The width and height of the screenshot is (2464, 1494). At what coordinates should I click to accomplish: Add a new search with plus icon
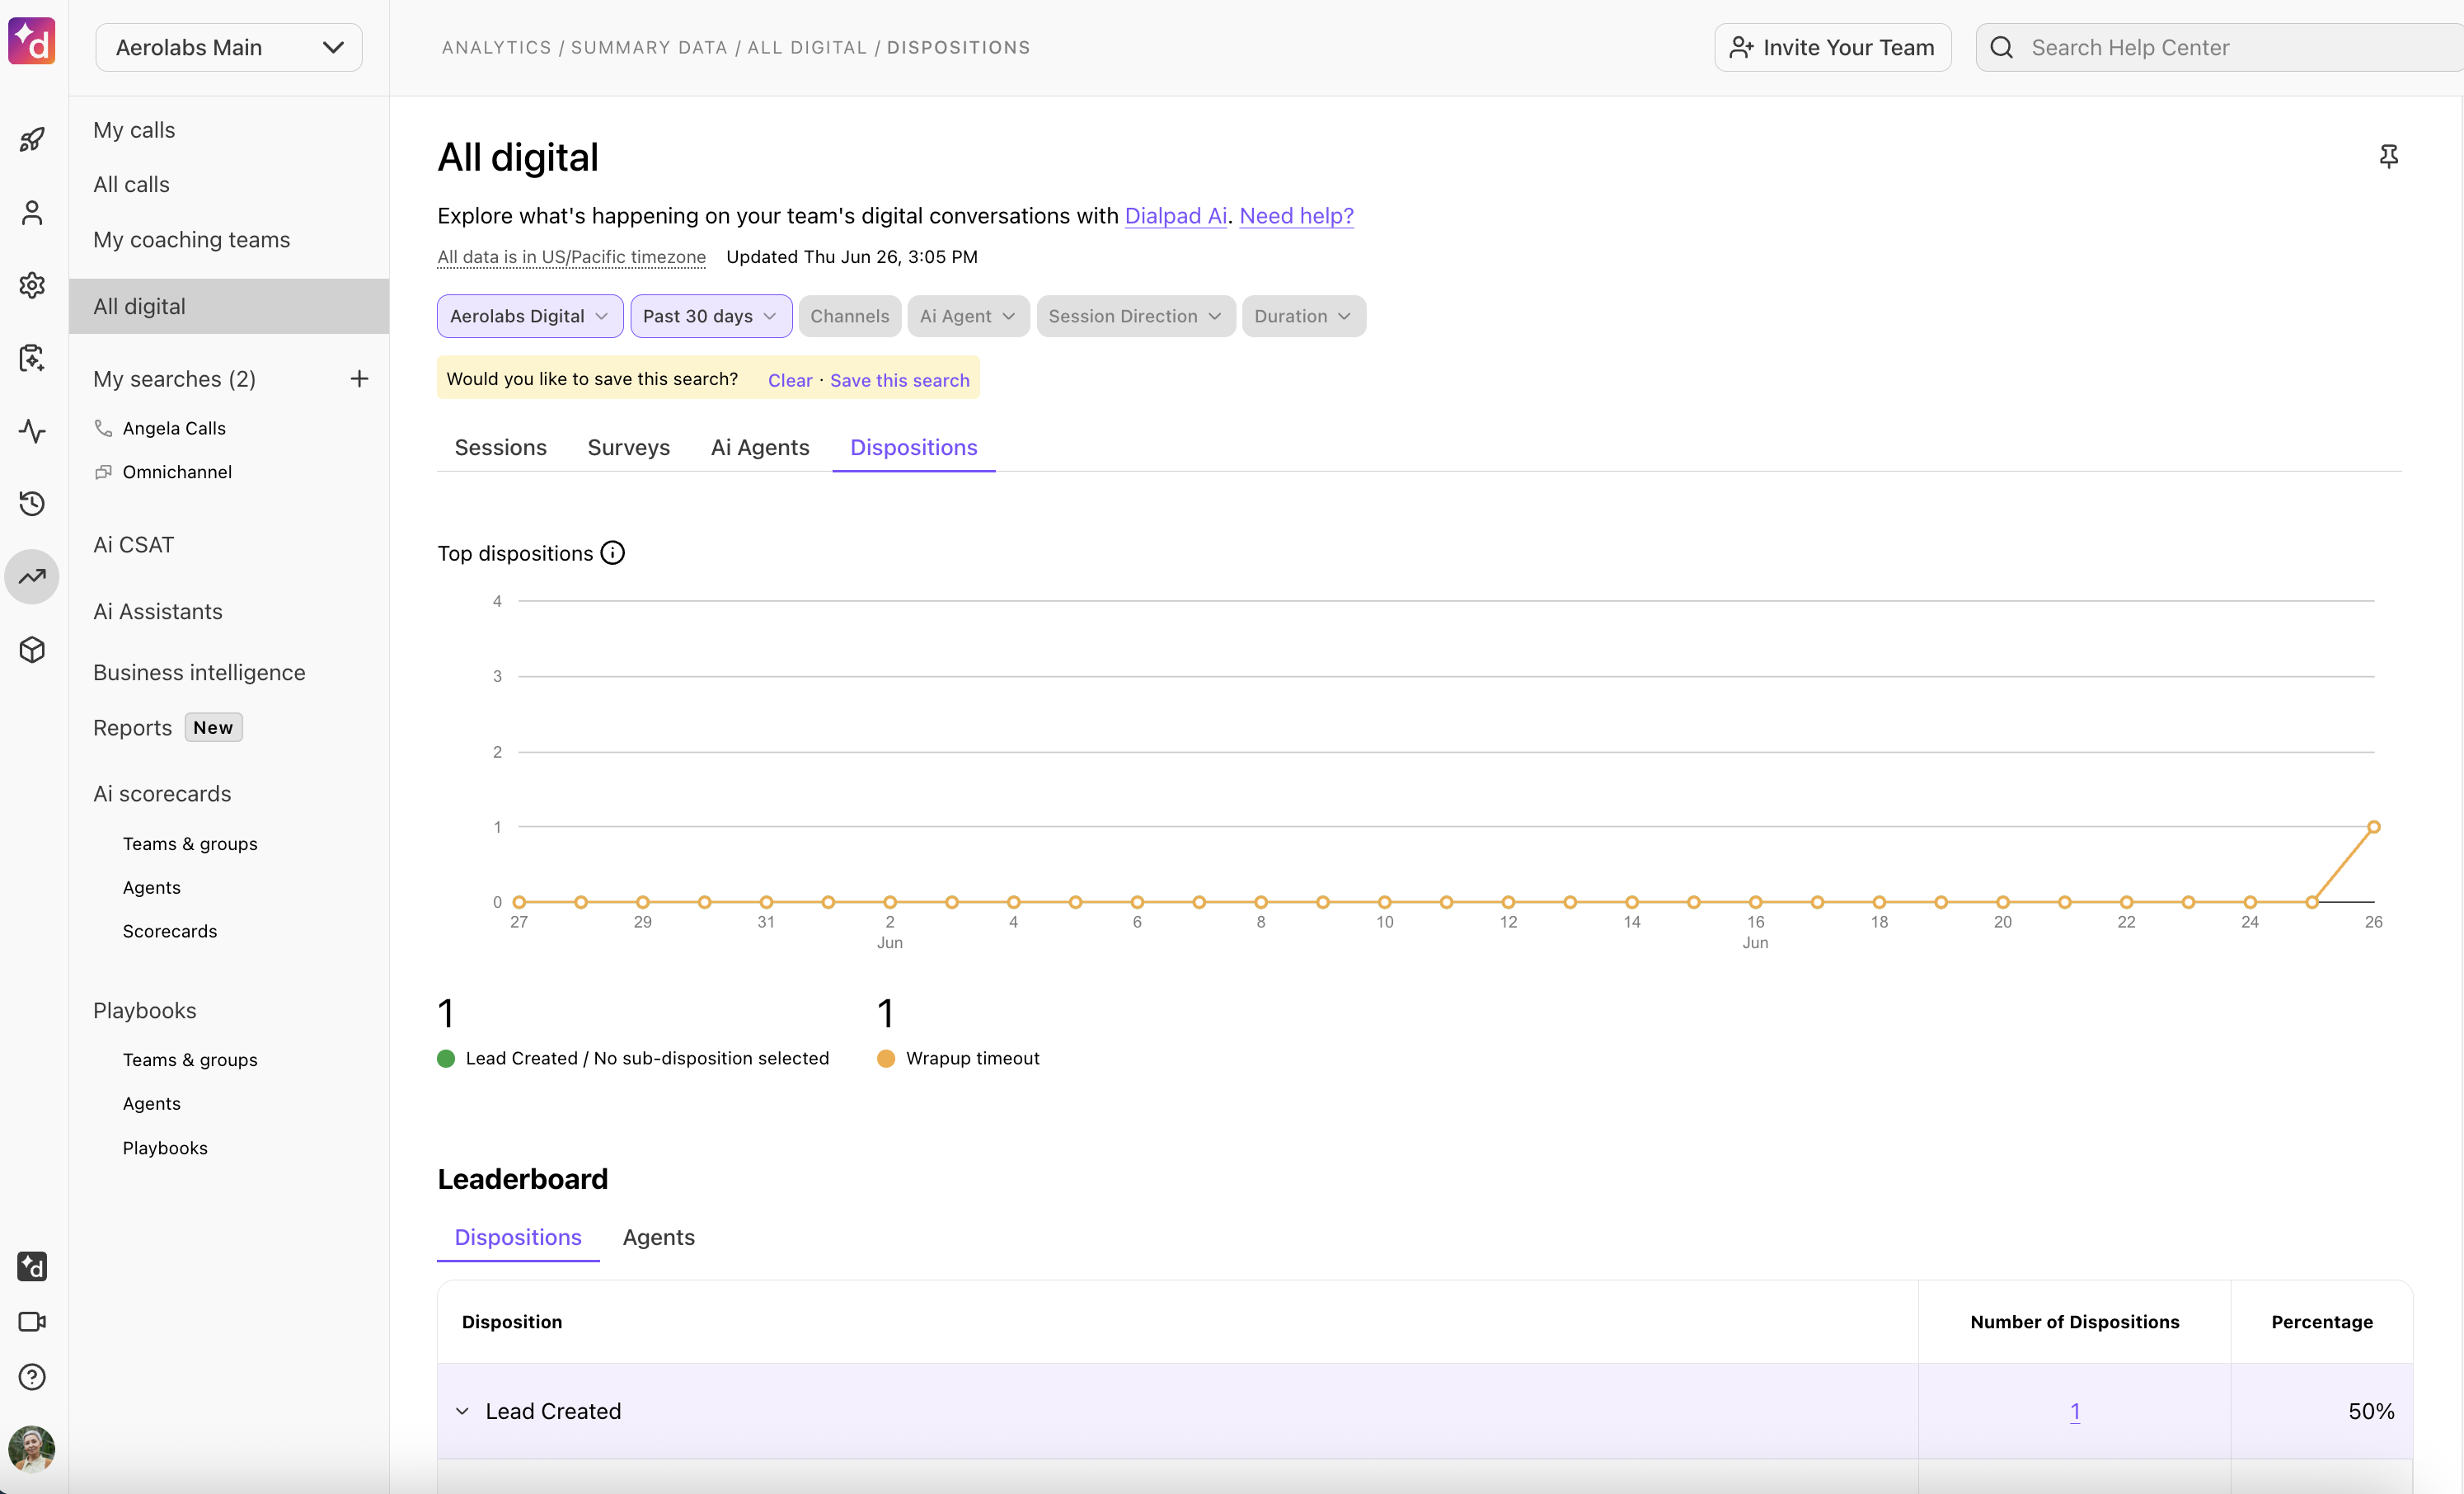pyautogui.click(x=359, y=379)
